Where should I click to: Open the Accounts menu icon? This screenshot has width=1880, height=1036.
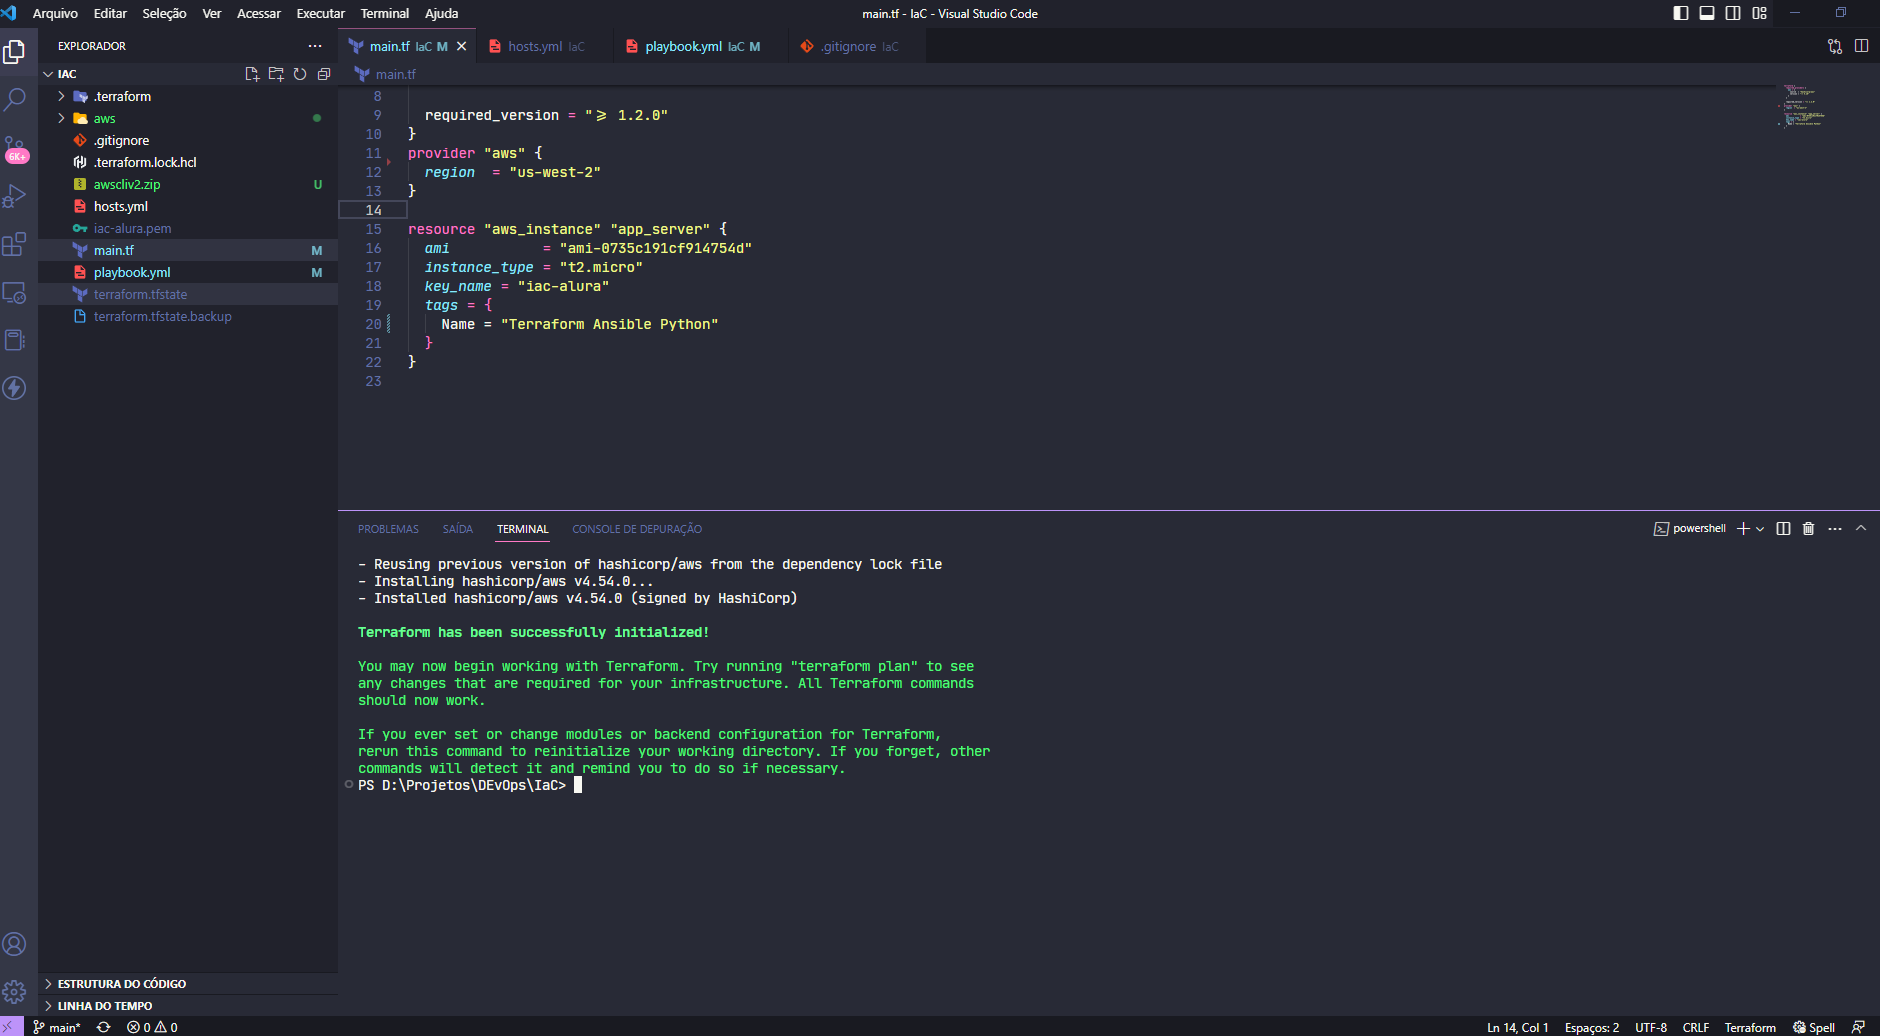click(15, 944)
